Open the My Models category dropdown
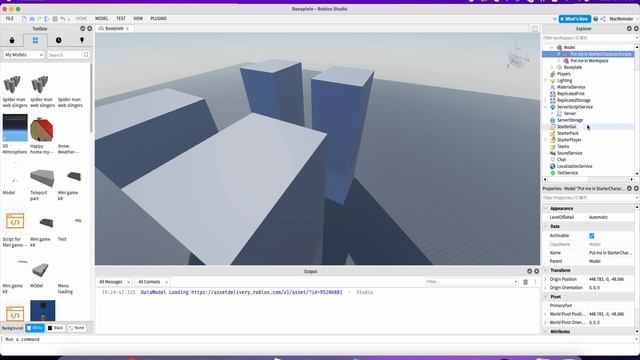Viewport: 640px width, 360px height. click(x=23, y=55)
